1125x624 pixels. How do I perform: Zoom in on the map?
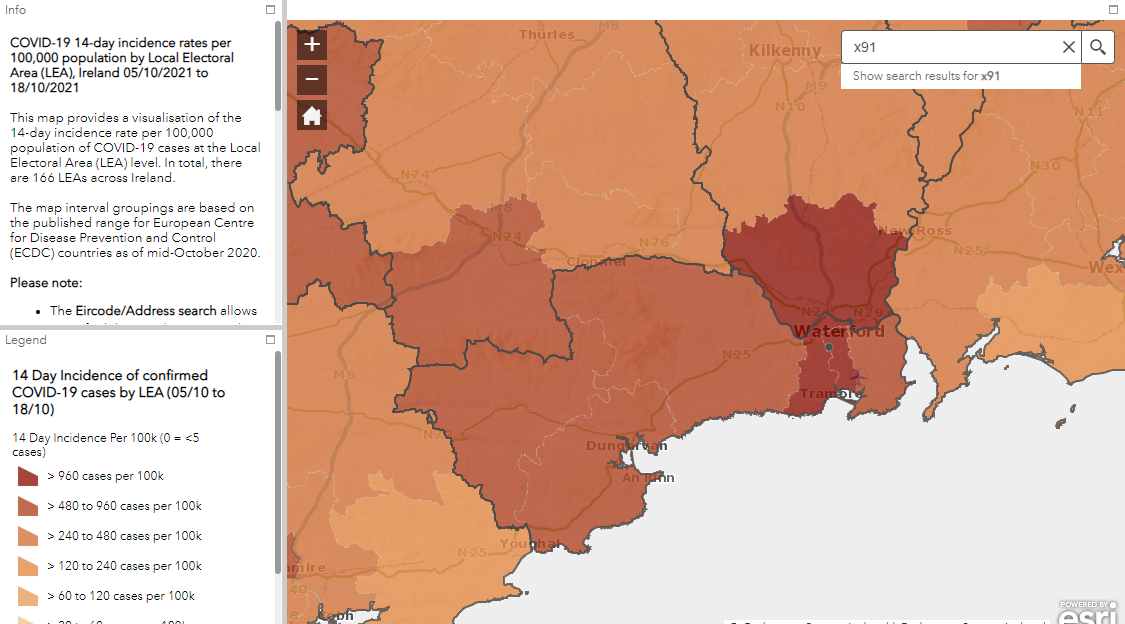(312, 44)
